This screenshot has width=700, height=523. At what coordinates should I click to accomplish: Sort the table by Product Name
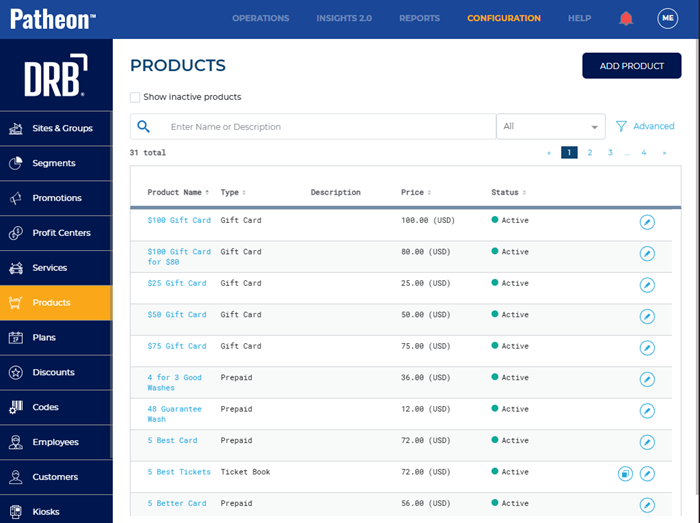[178, 192]
